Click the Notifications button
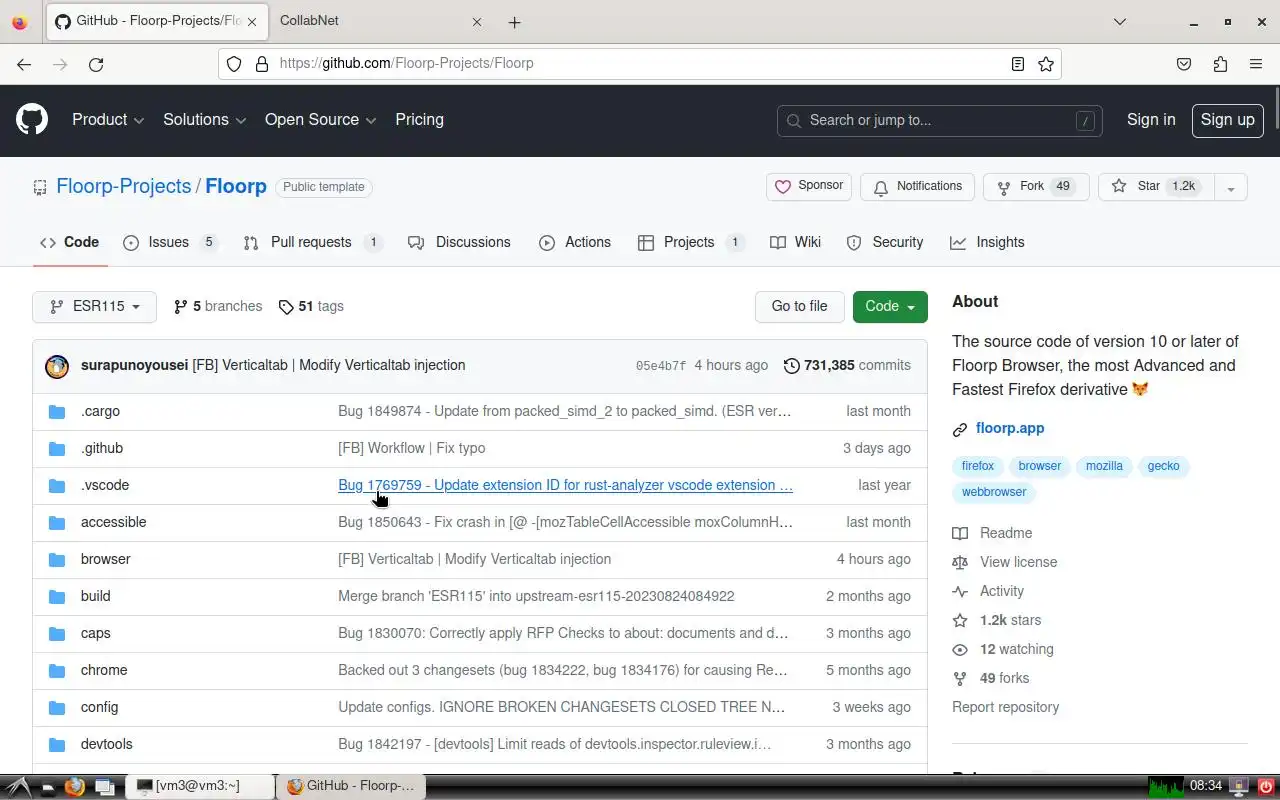 (x=918, y=187)
